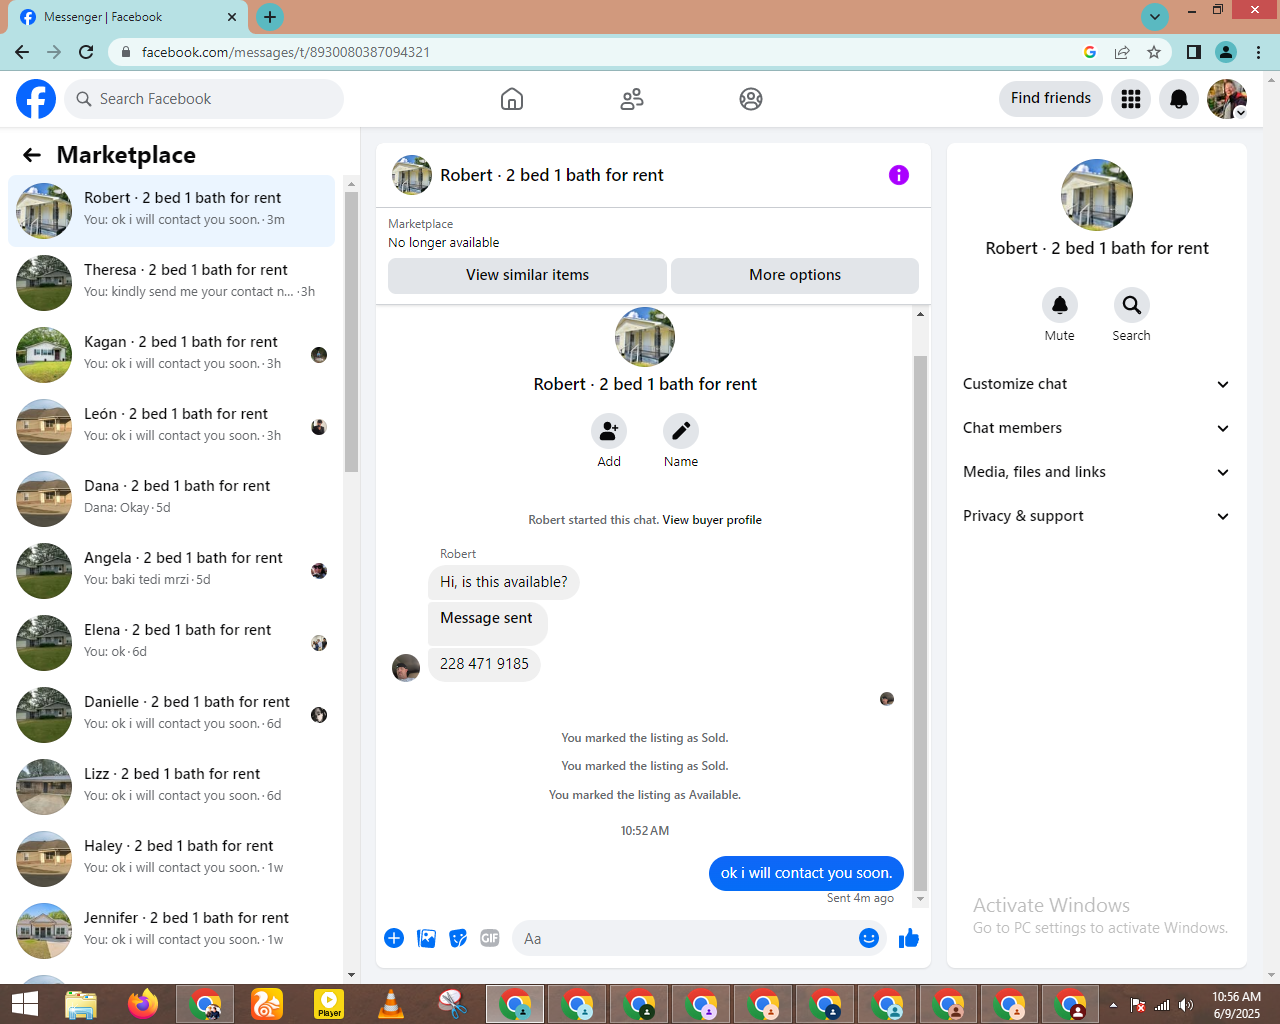1280x1024 pixels.
Task: Open Danielle 2 bed 1 bath chat
Action: tap(172, 715)
